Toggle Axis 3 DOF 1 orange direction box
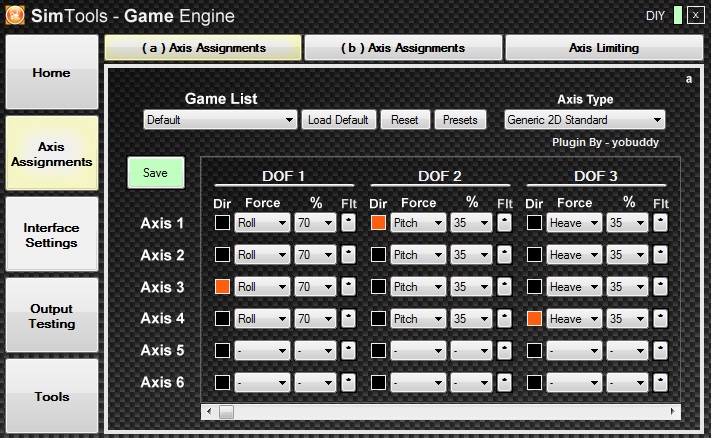This screenshot has width=717, height=448. point(222,287)
